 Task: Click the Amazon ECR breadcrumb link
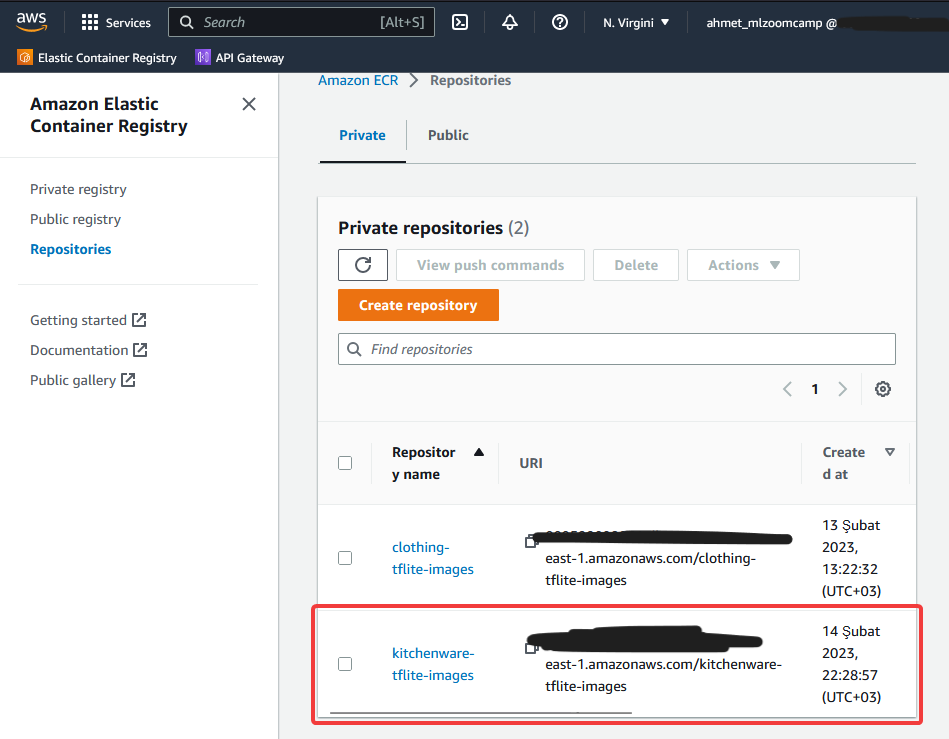pos(358,80)
